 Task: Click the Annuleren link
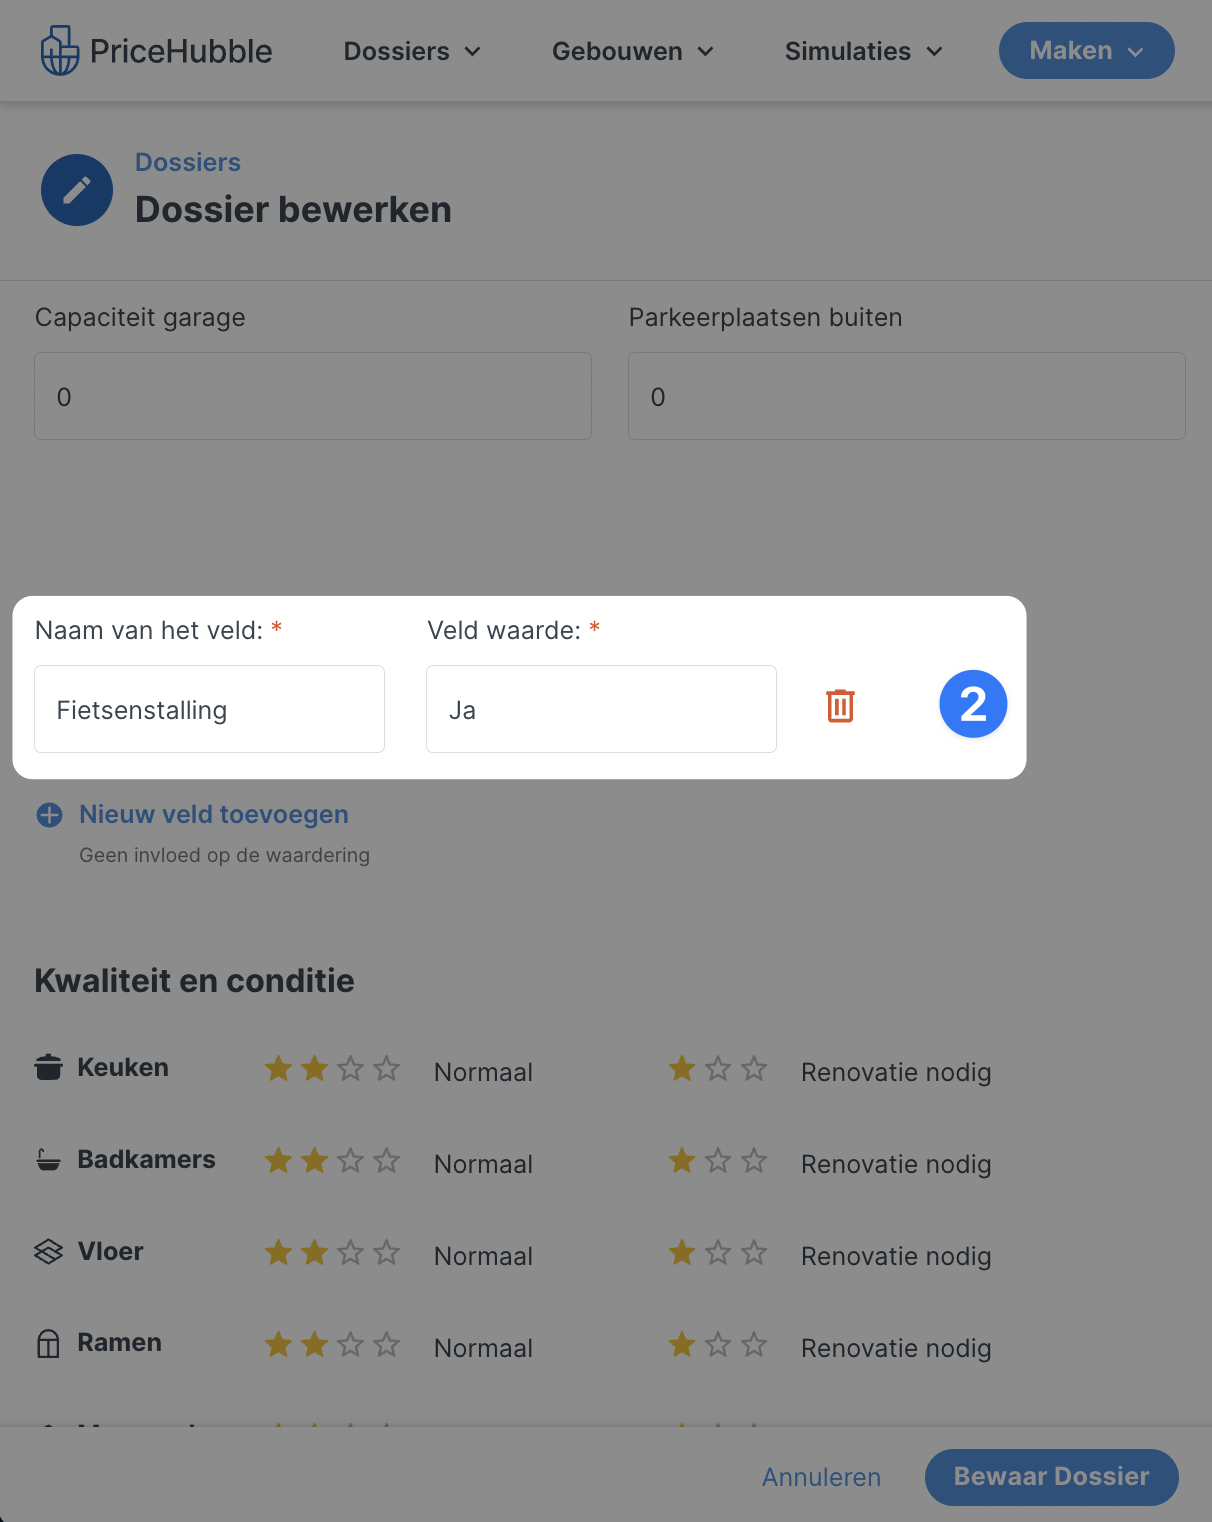[821, 1477]
